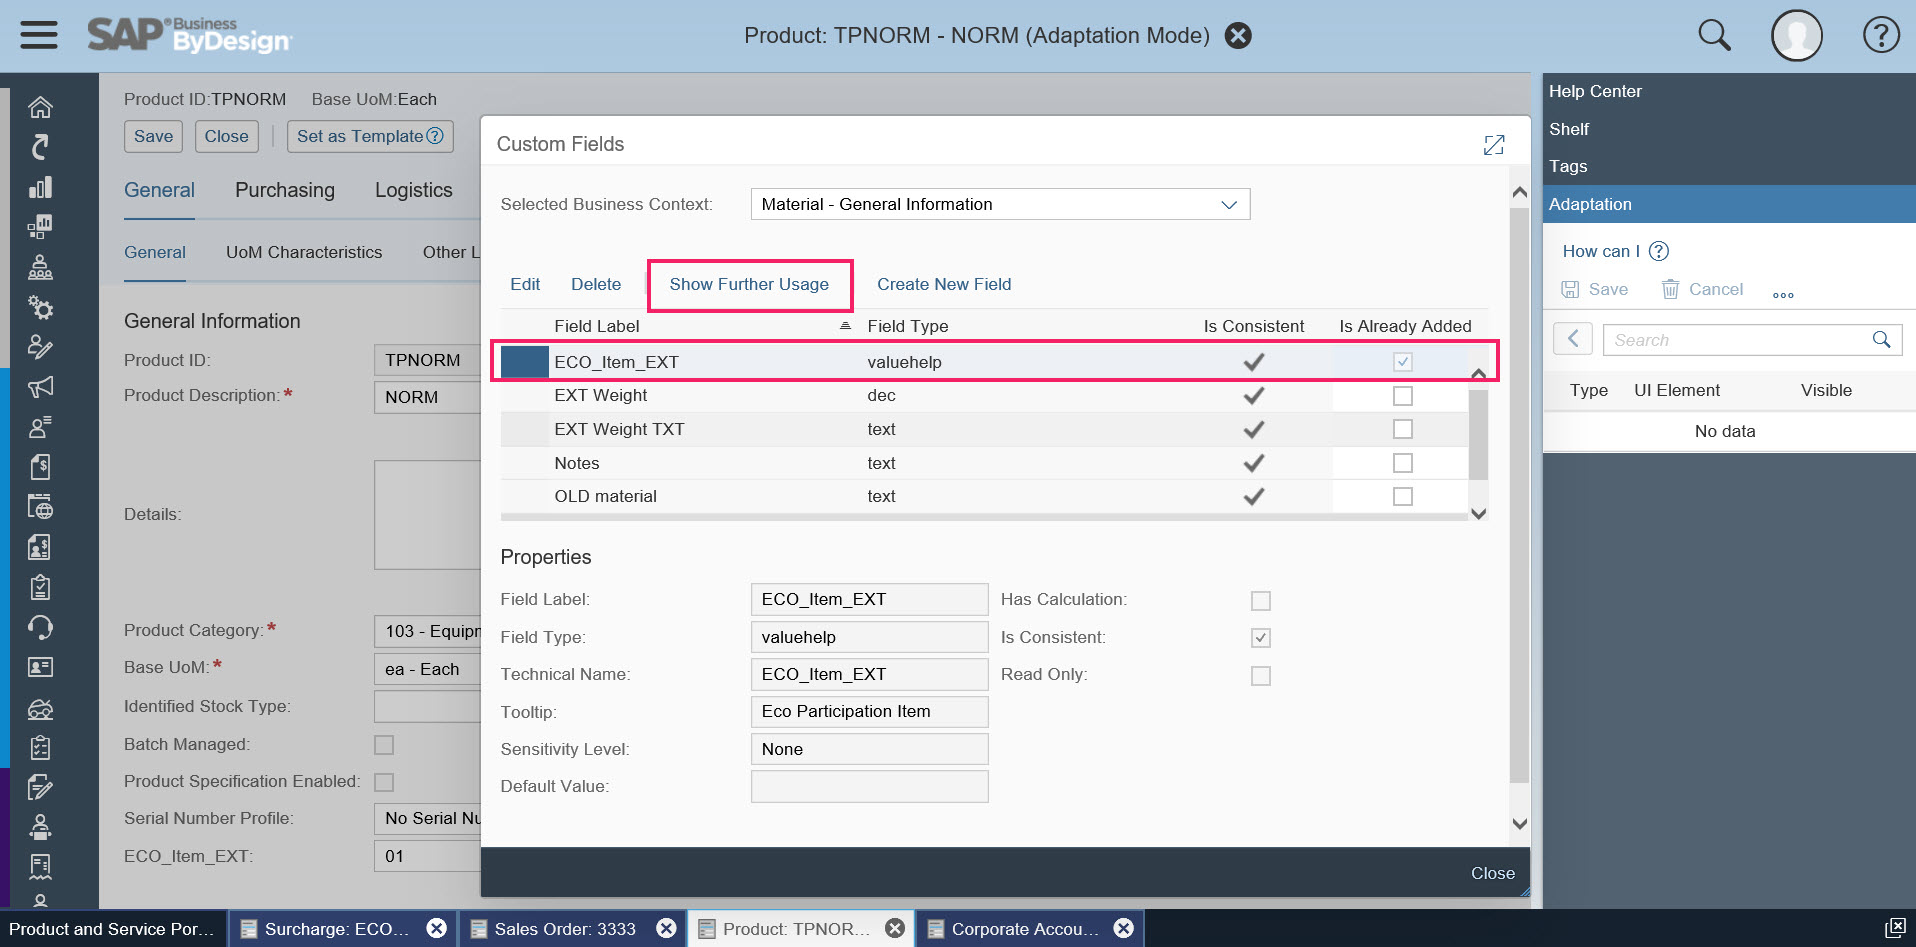
Task: Open the hamburger navigation menu
Action: click(x=39, y=35)
